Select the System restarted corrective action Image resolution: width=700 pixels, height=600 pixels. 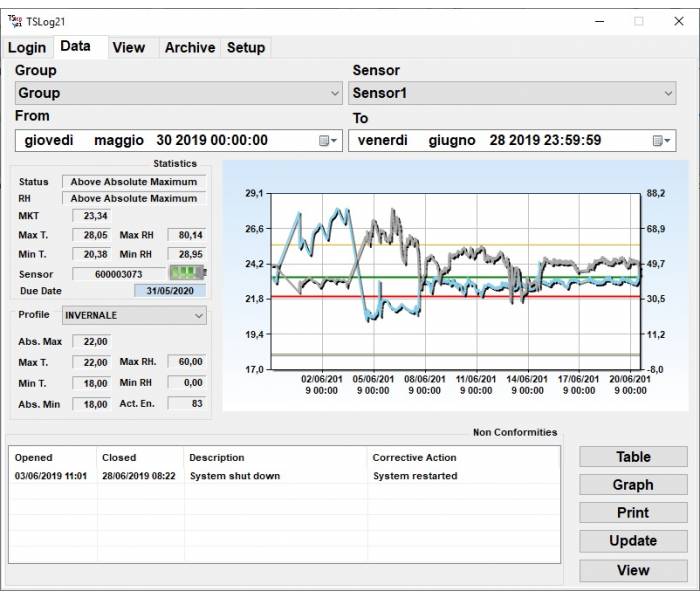415,476
